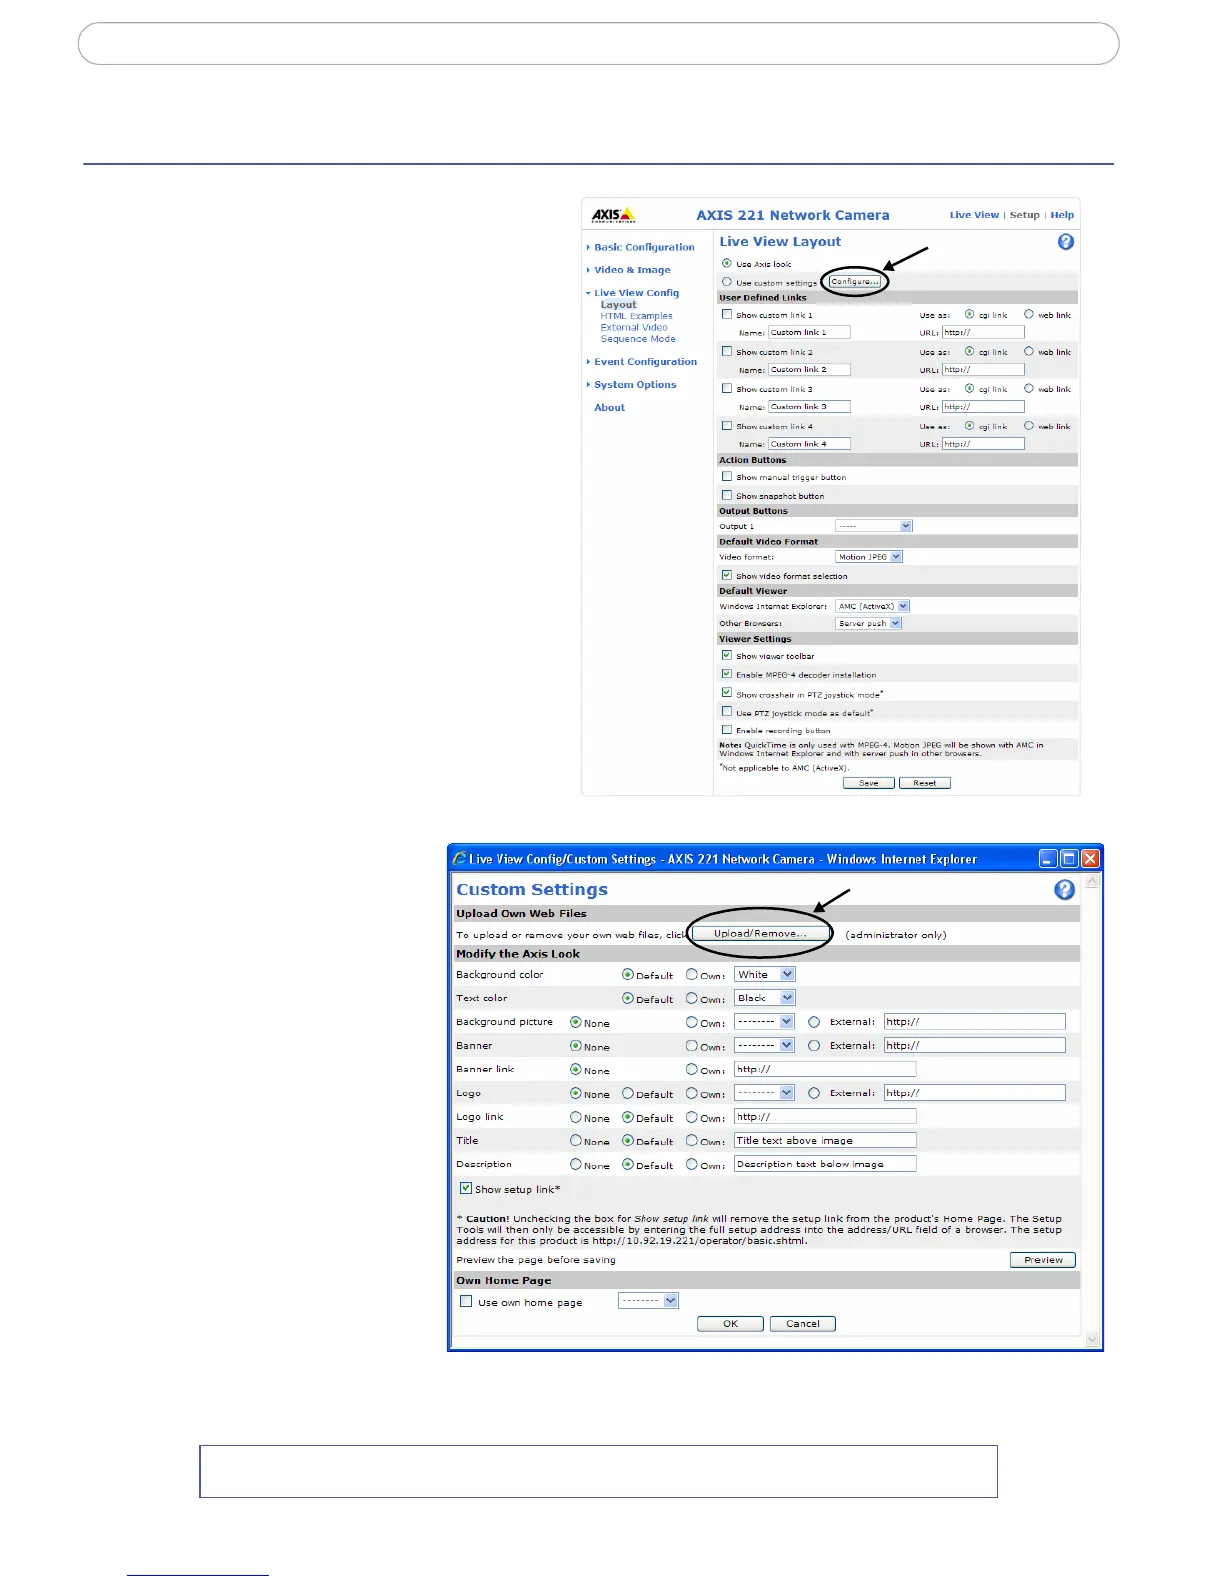This screenshot has width=1224, height=1584.
Task: Click Title text above image field
Action: tap(825, 1140)
